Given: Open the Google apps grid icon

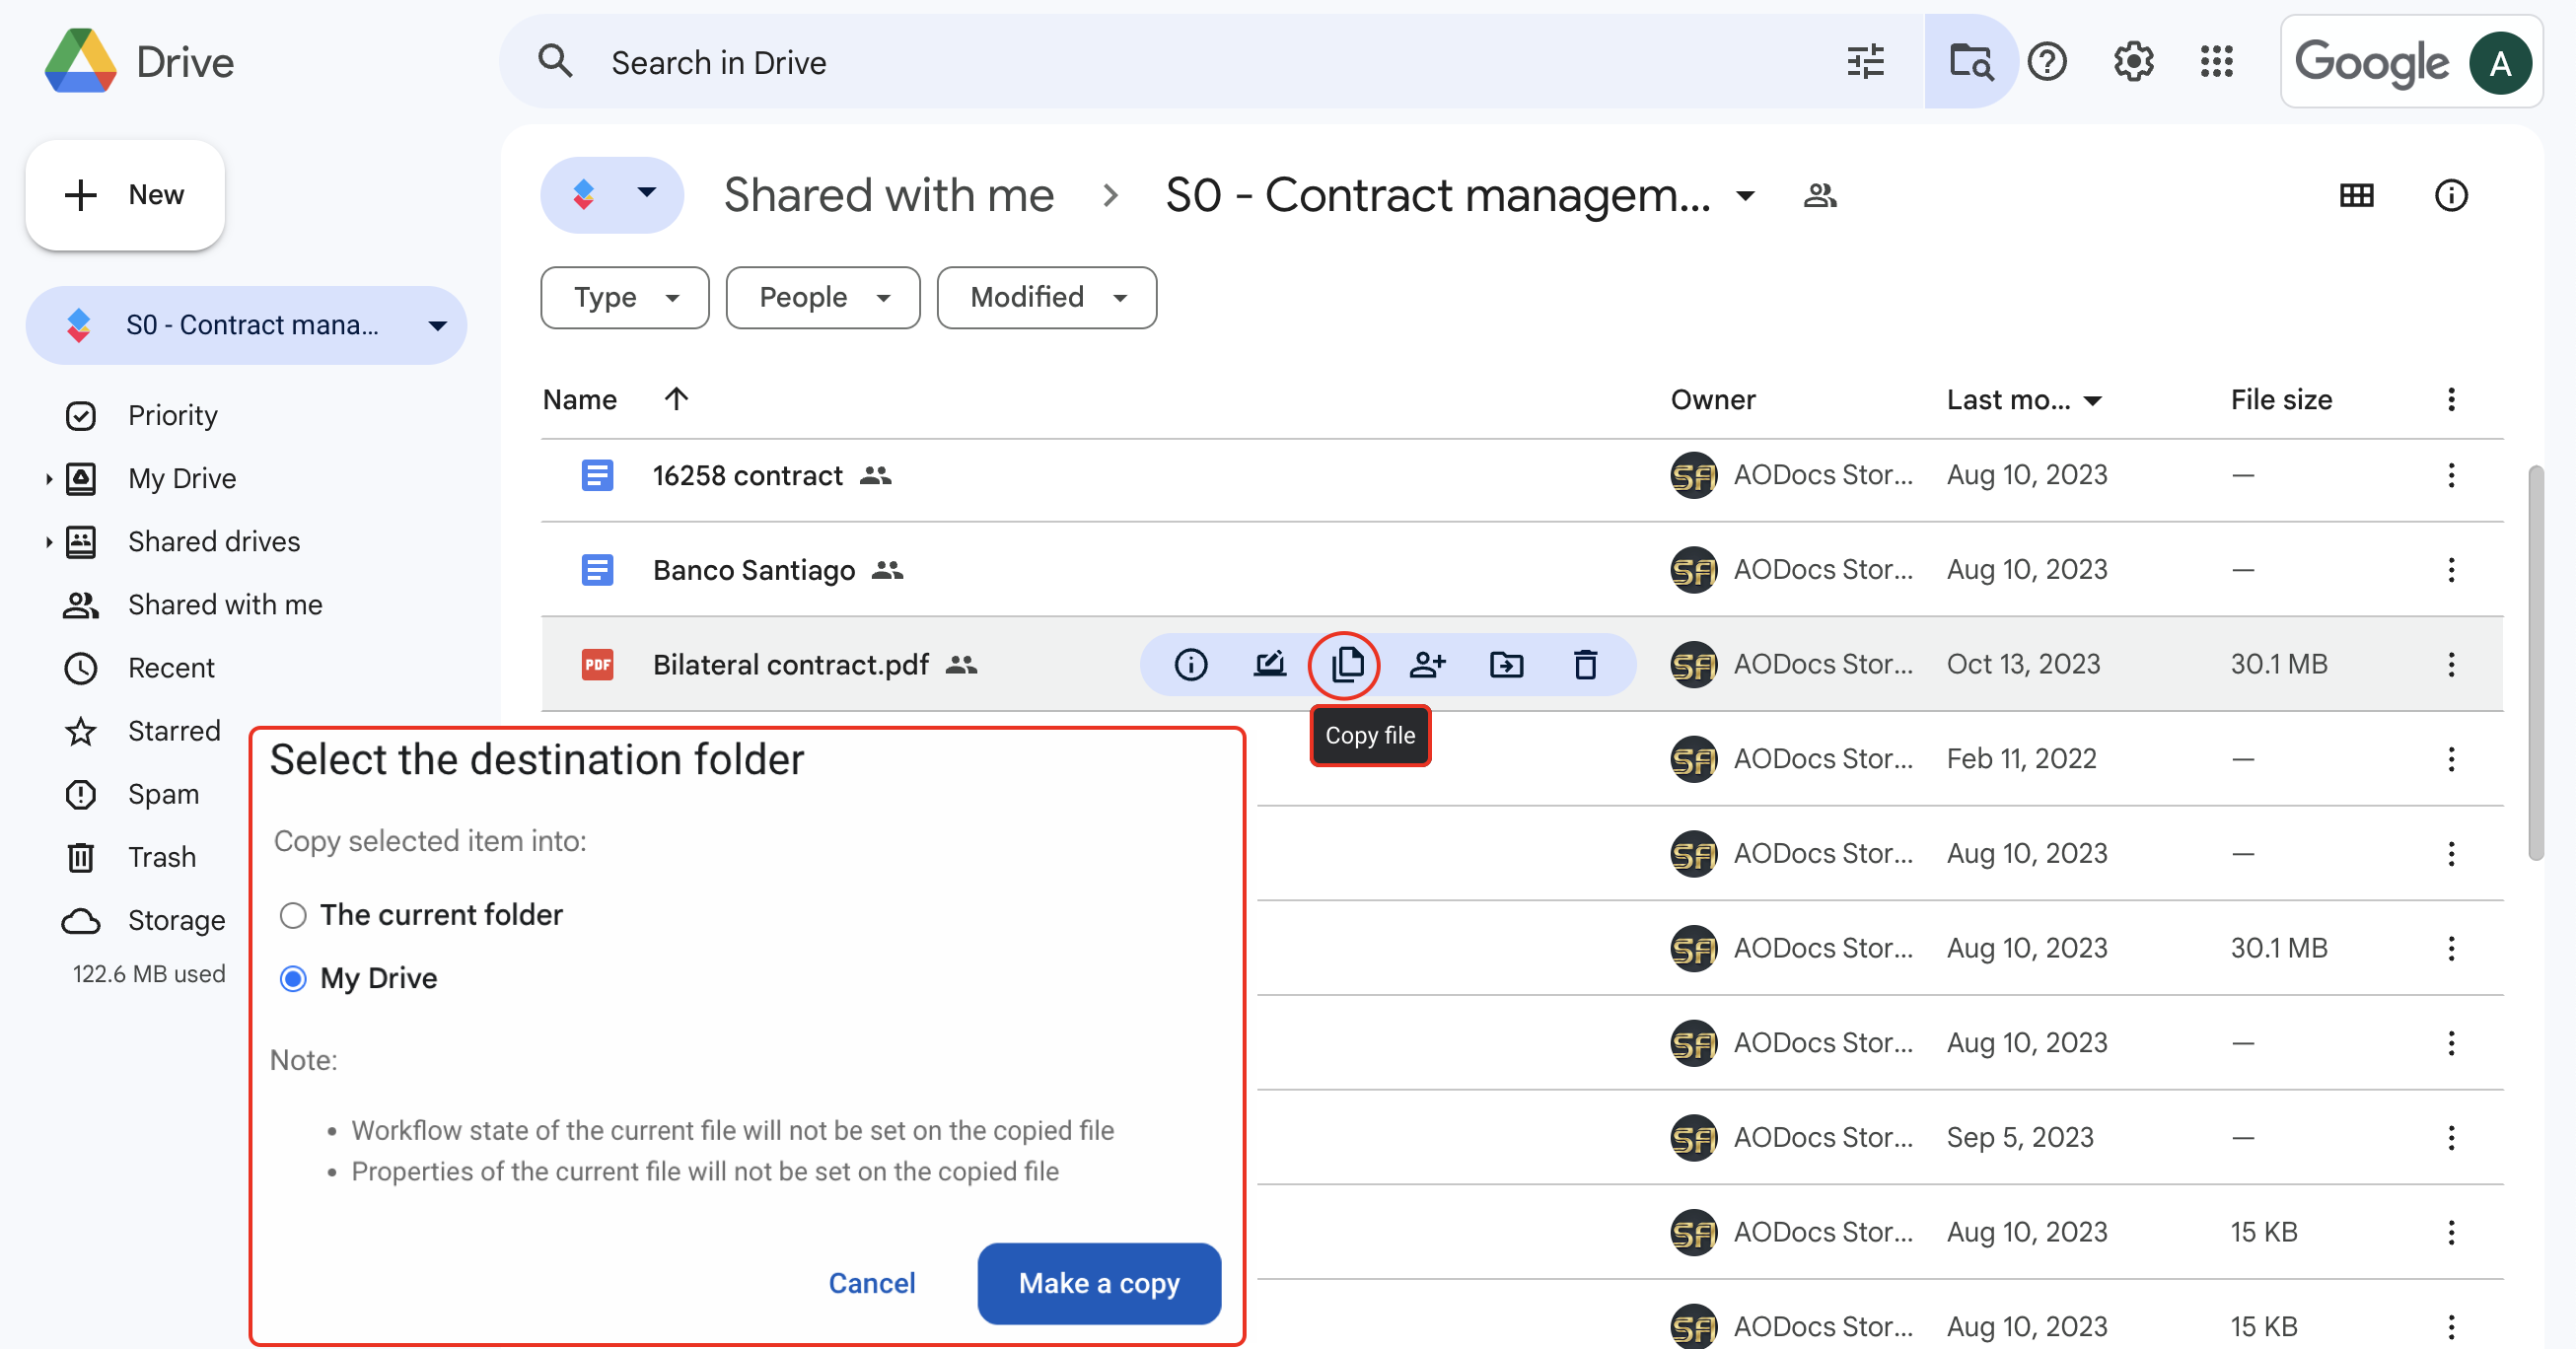Looking at the screenshot, I should [x=2216, y=62].
